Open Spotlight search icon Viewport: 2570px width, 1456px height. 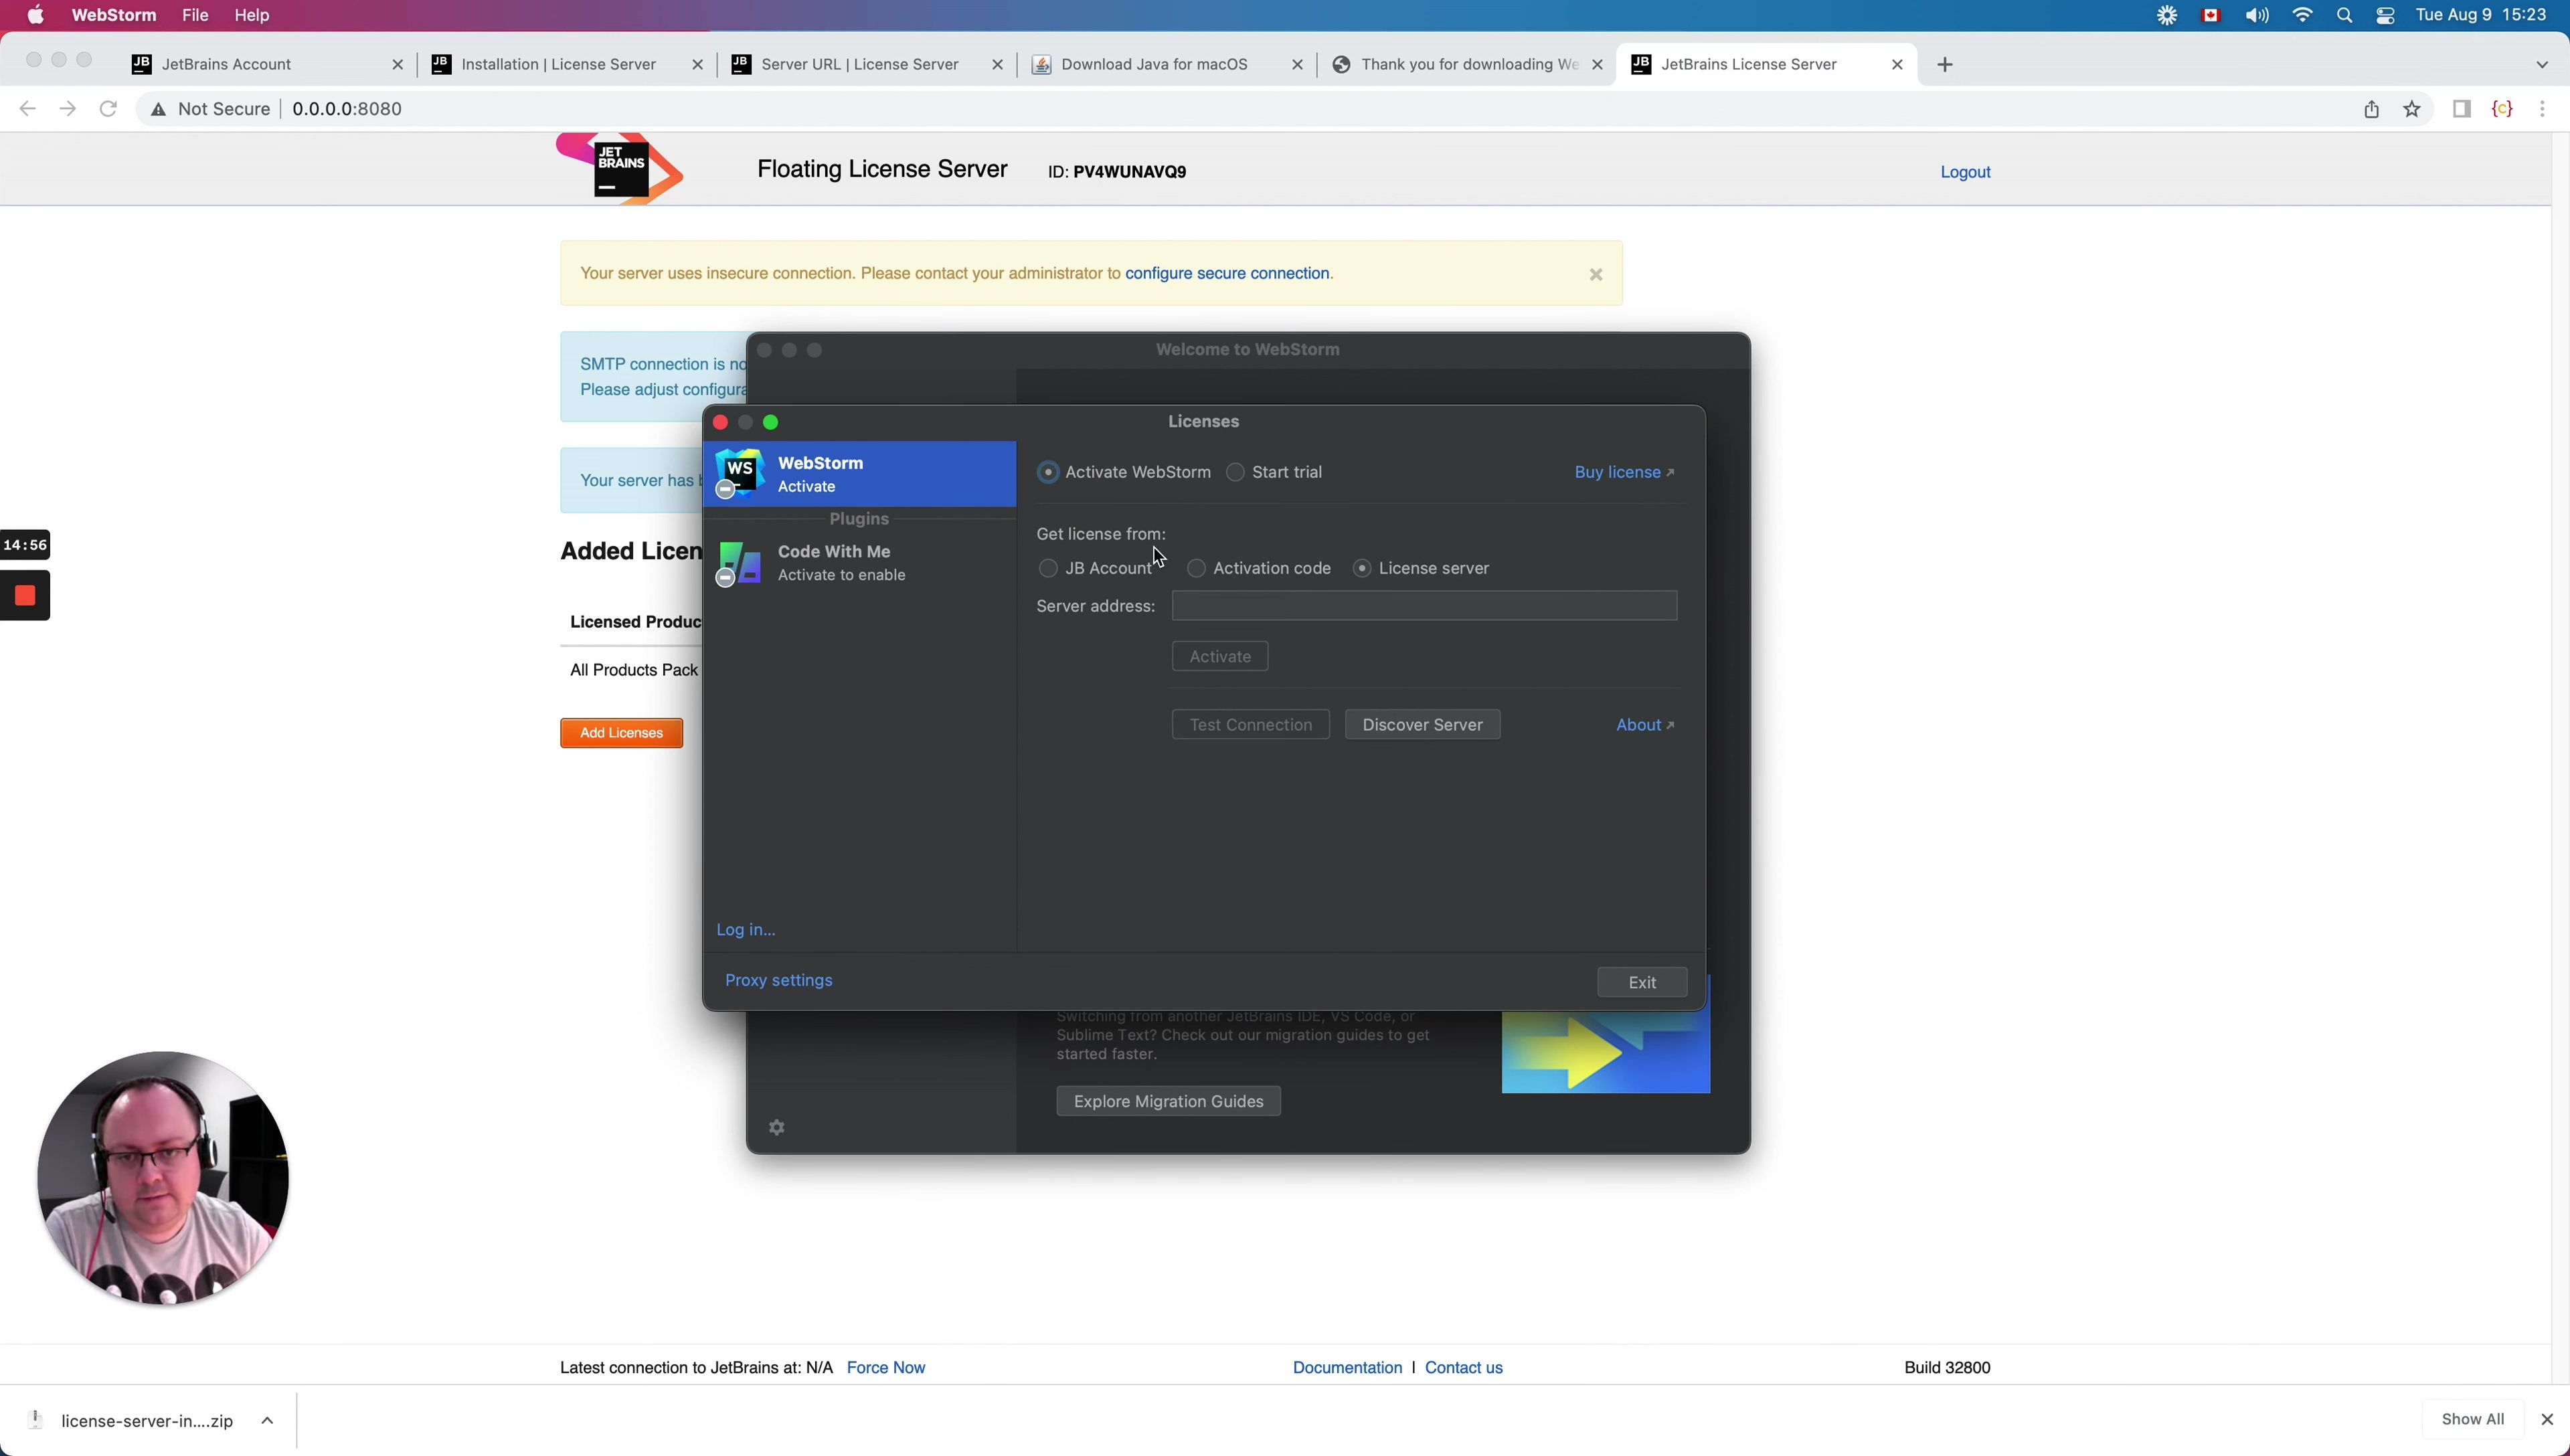pos(2344,15)
